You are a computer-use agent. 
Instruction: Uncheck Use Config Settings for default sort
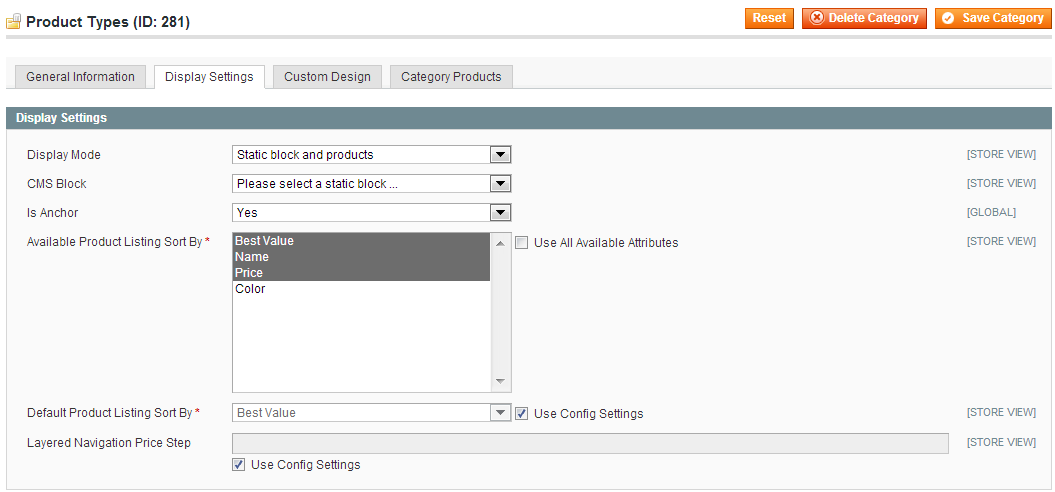click(x=522, y=414)
